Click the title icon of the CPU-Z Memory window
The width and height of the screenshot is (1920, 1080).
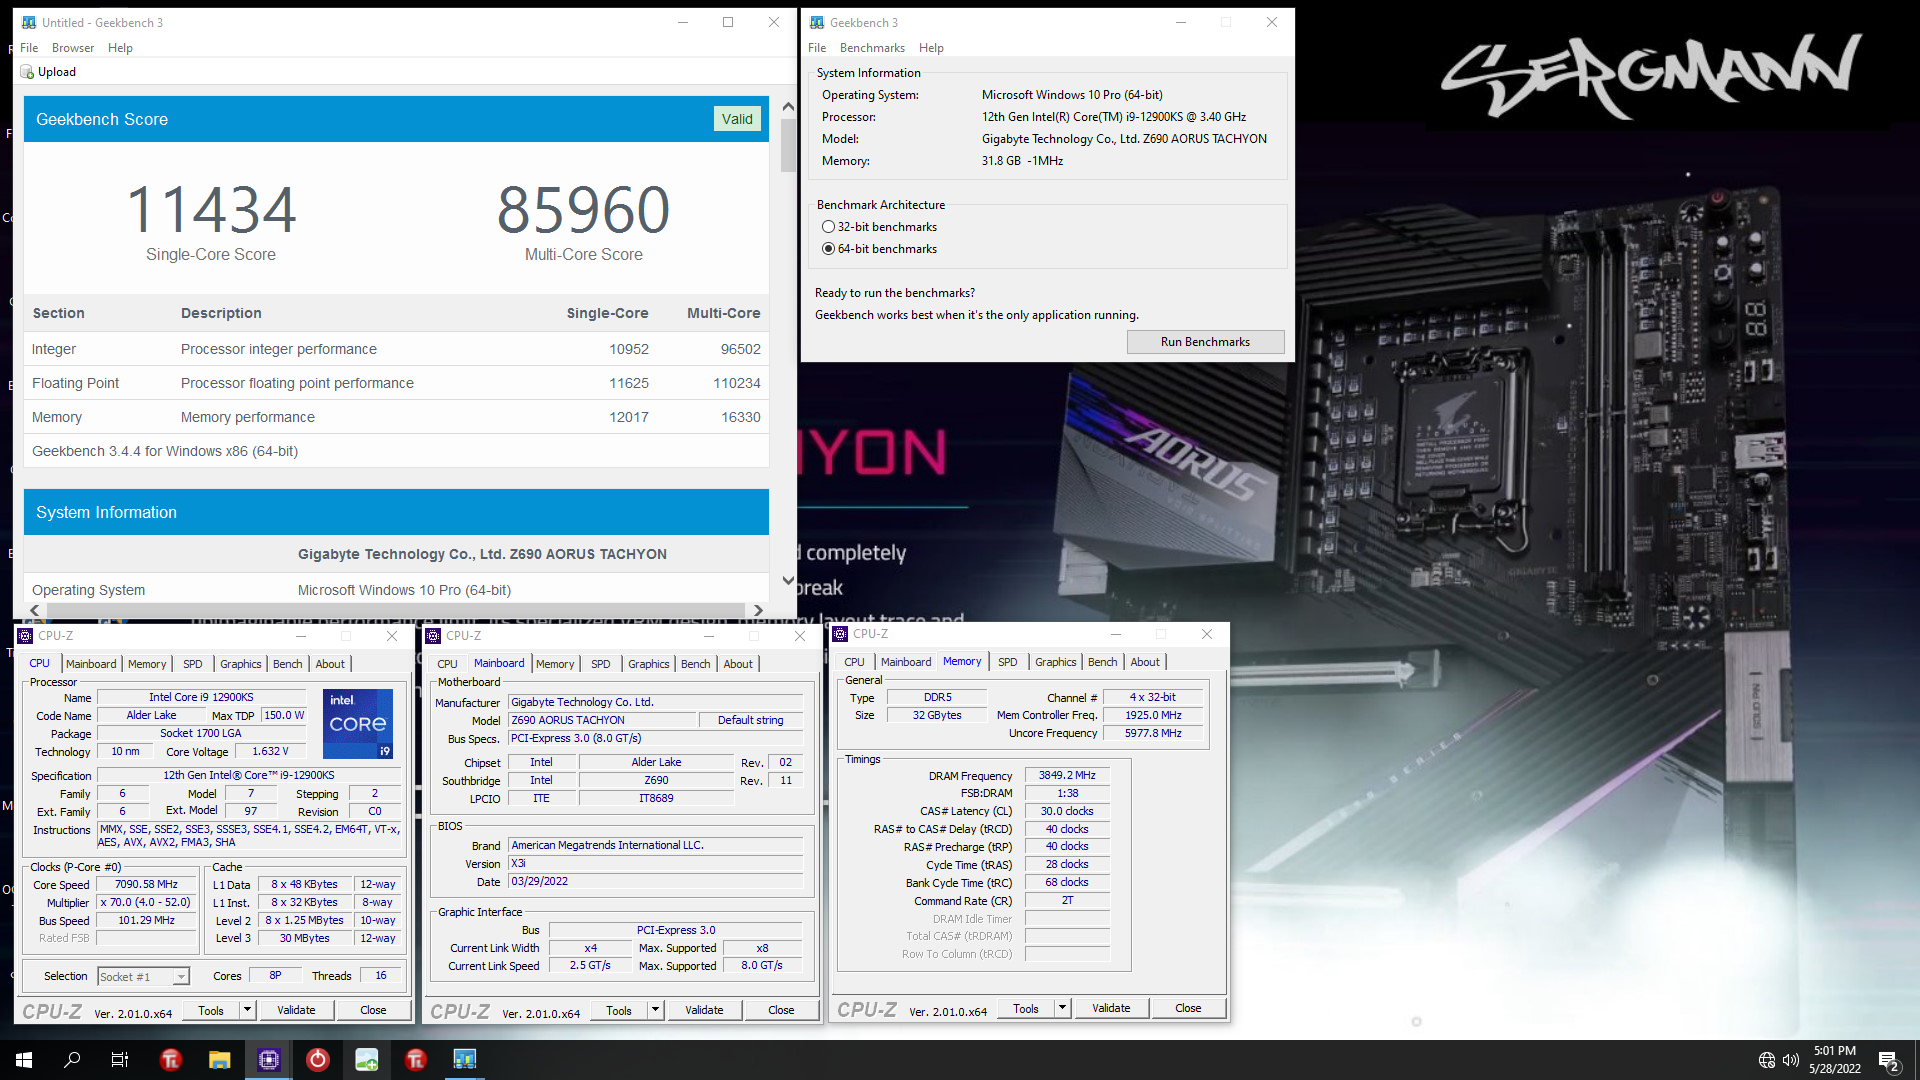pyautogui.click(x=840, y=634)
